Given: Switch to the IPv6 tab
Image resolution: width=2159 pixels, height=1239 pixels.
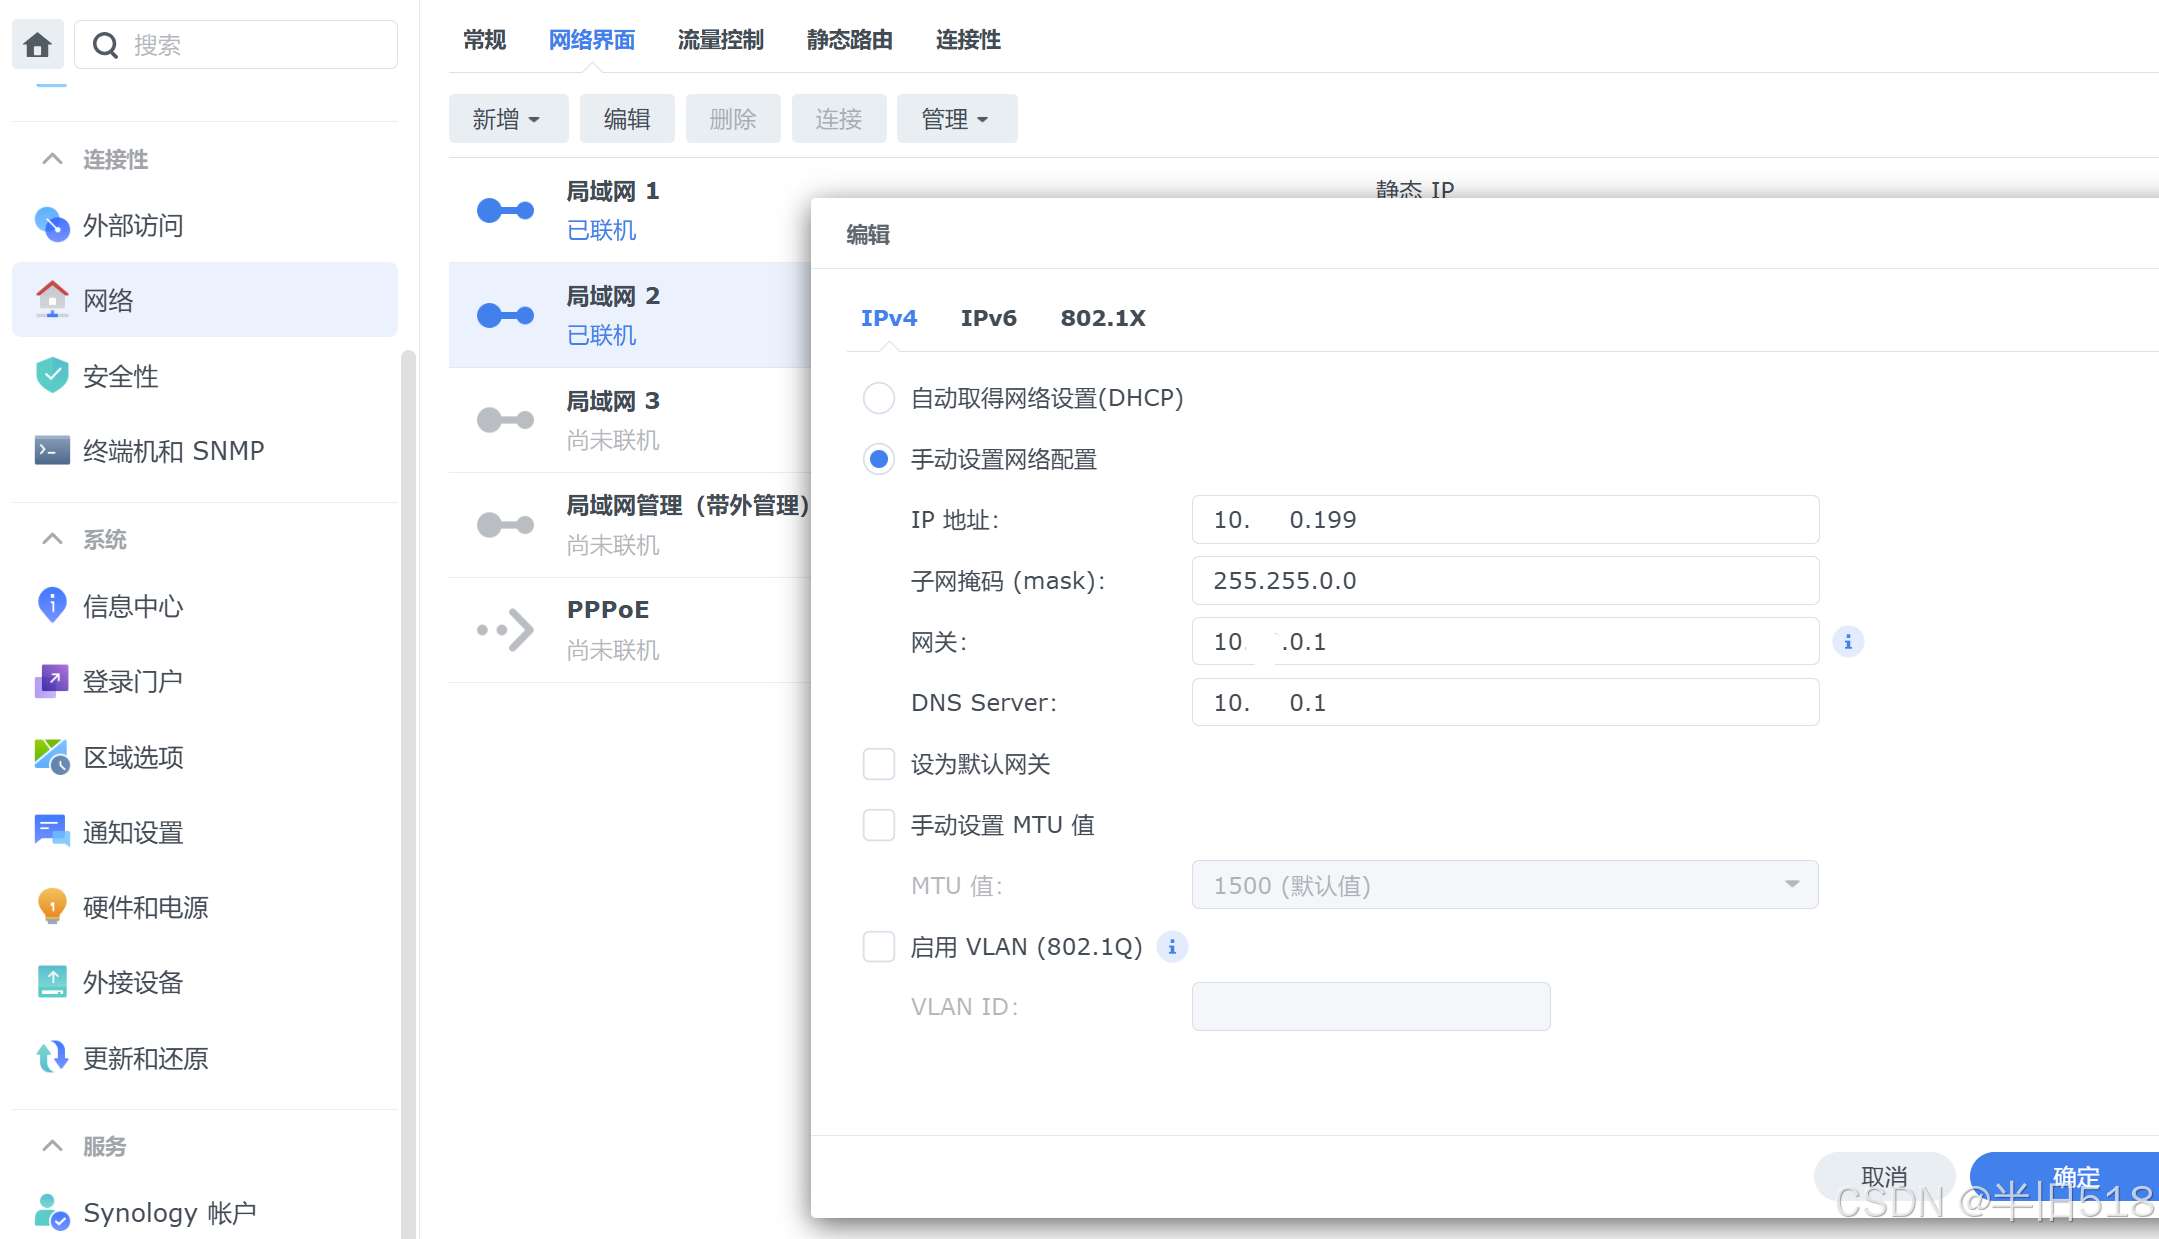Looking at the screenshot, I should pyautogui.click(x=988, y=318).
